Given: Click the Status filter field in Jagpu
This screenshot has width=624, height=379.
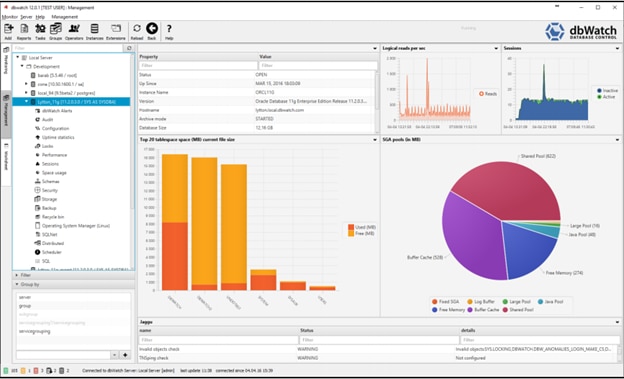Looking at the screenshot, I should [x=379, y=340].
